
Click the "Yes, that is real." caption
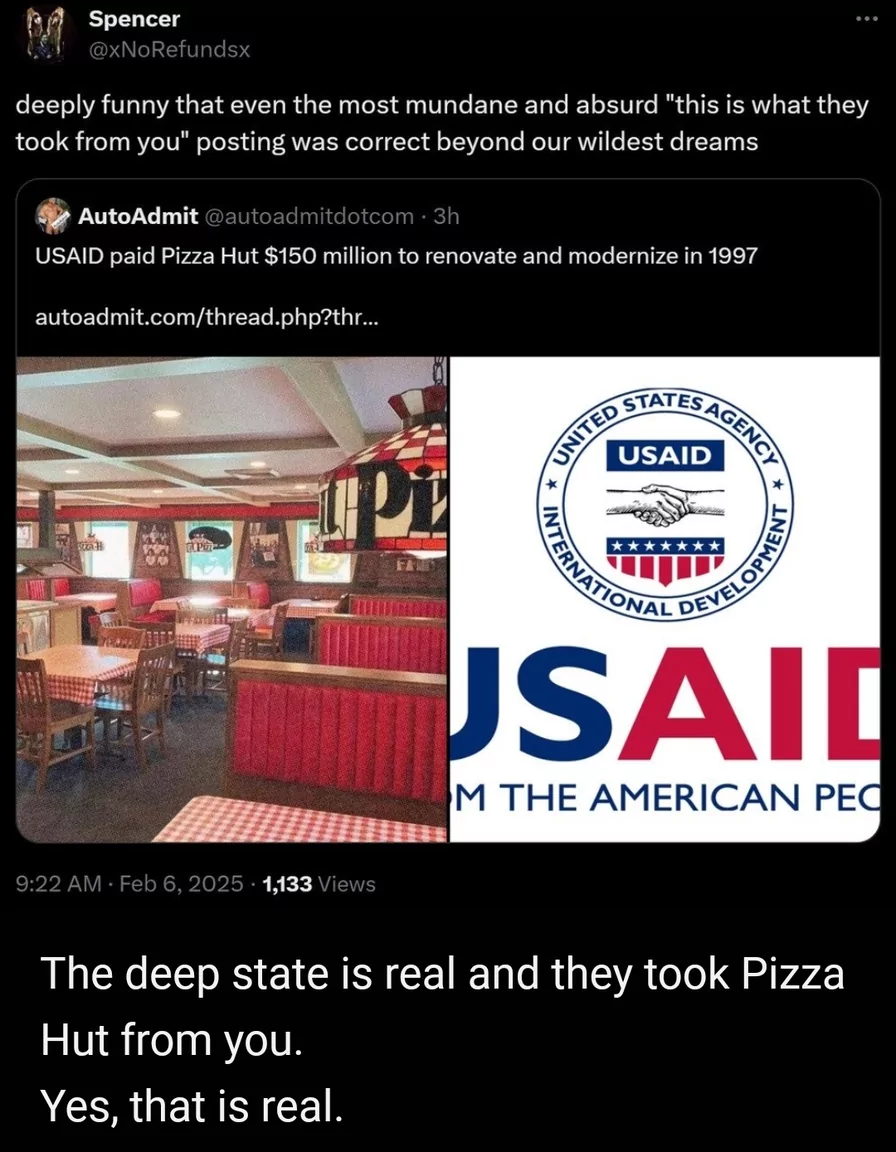point(192,1106)
